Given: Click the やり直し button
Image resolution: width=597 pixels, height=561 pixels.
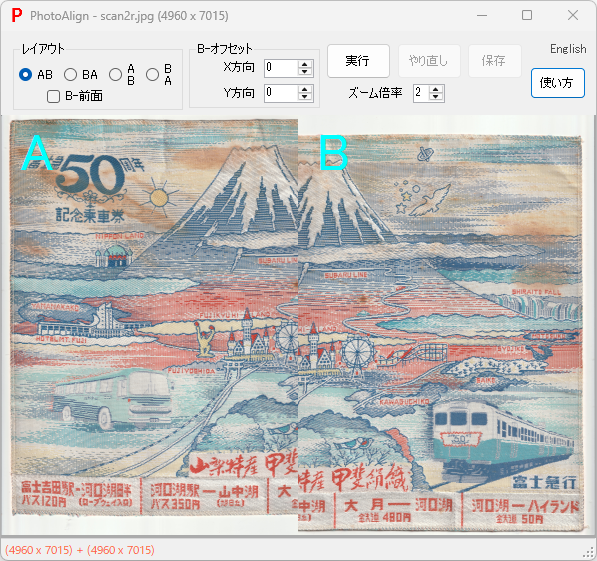Looking at the screenshot, I should [x=429, y=61].
